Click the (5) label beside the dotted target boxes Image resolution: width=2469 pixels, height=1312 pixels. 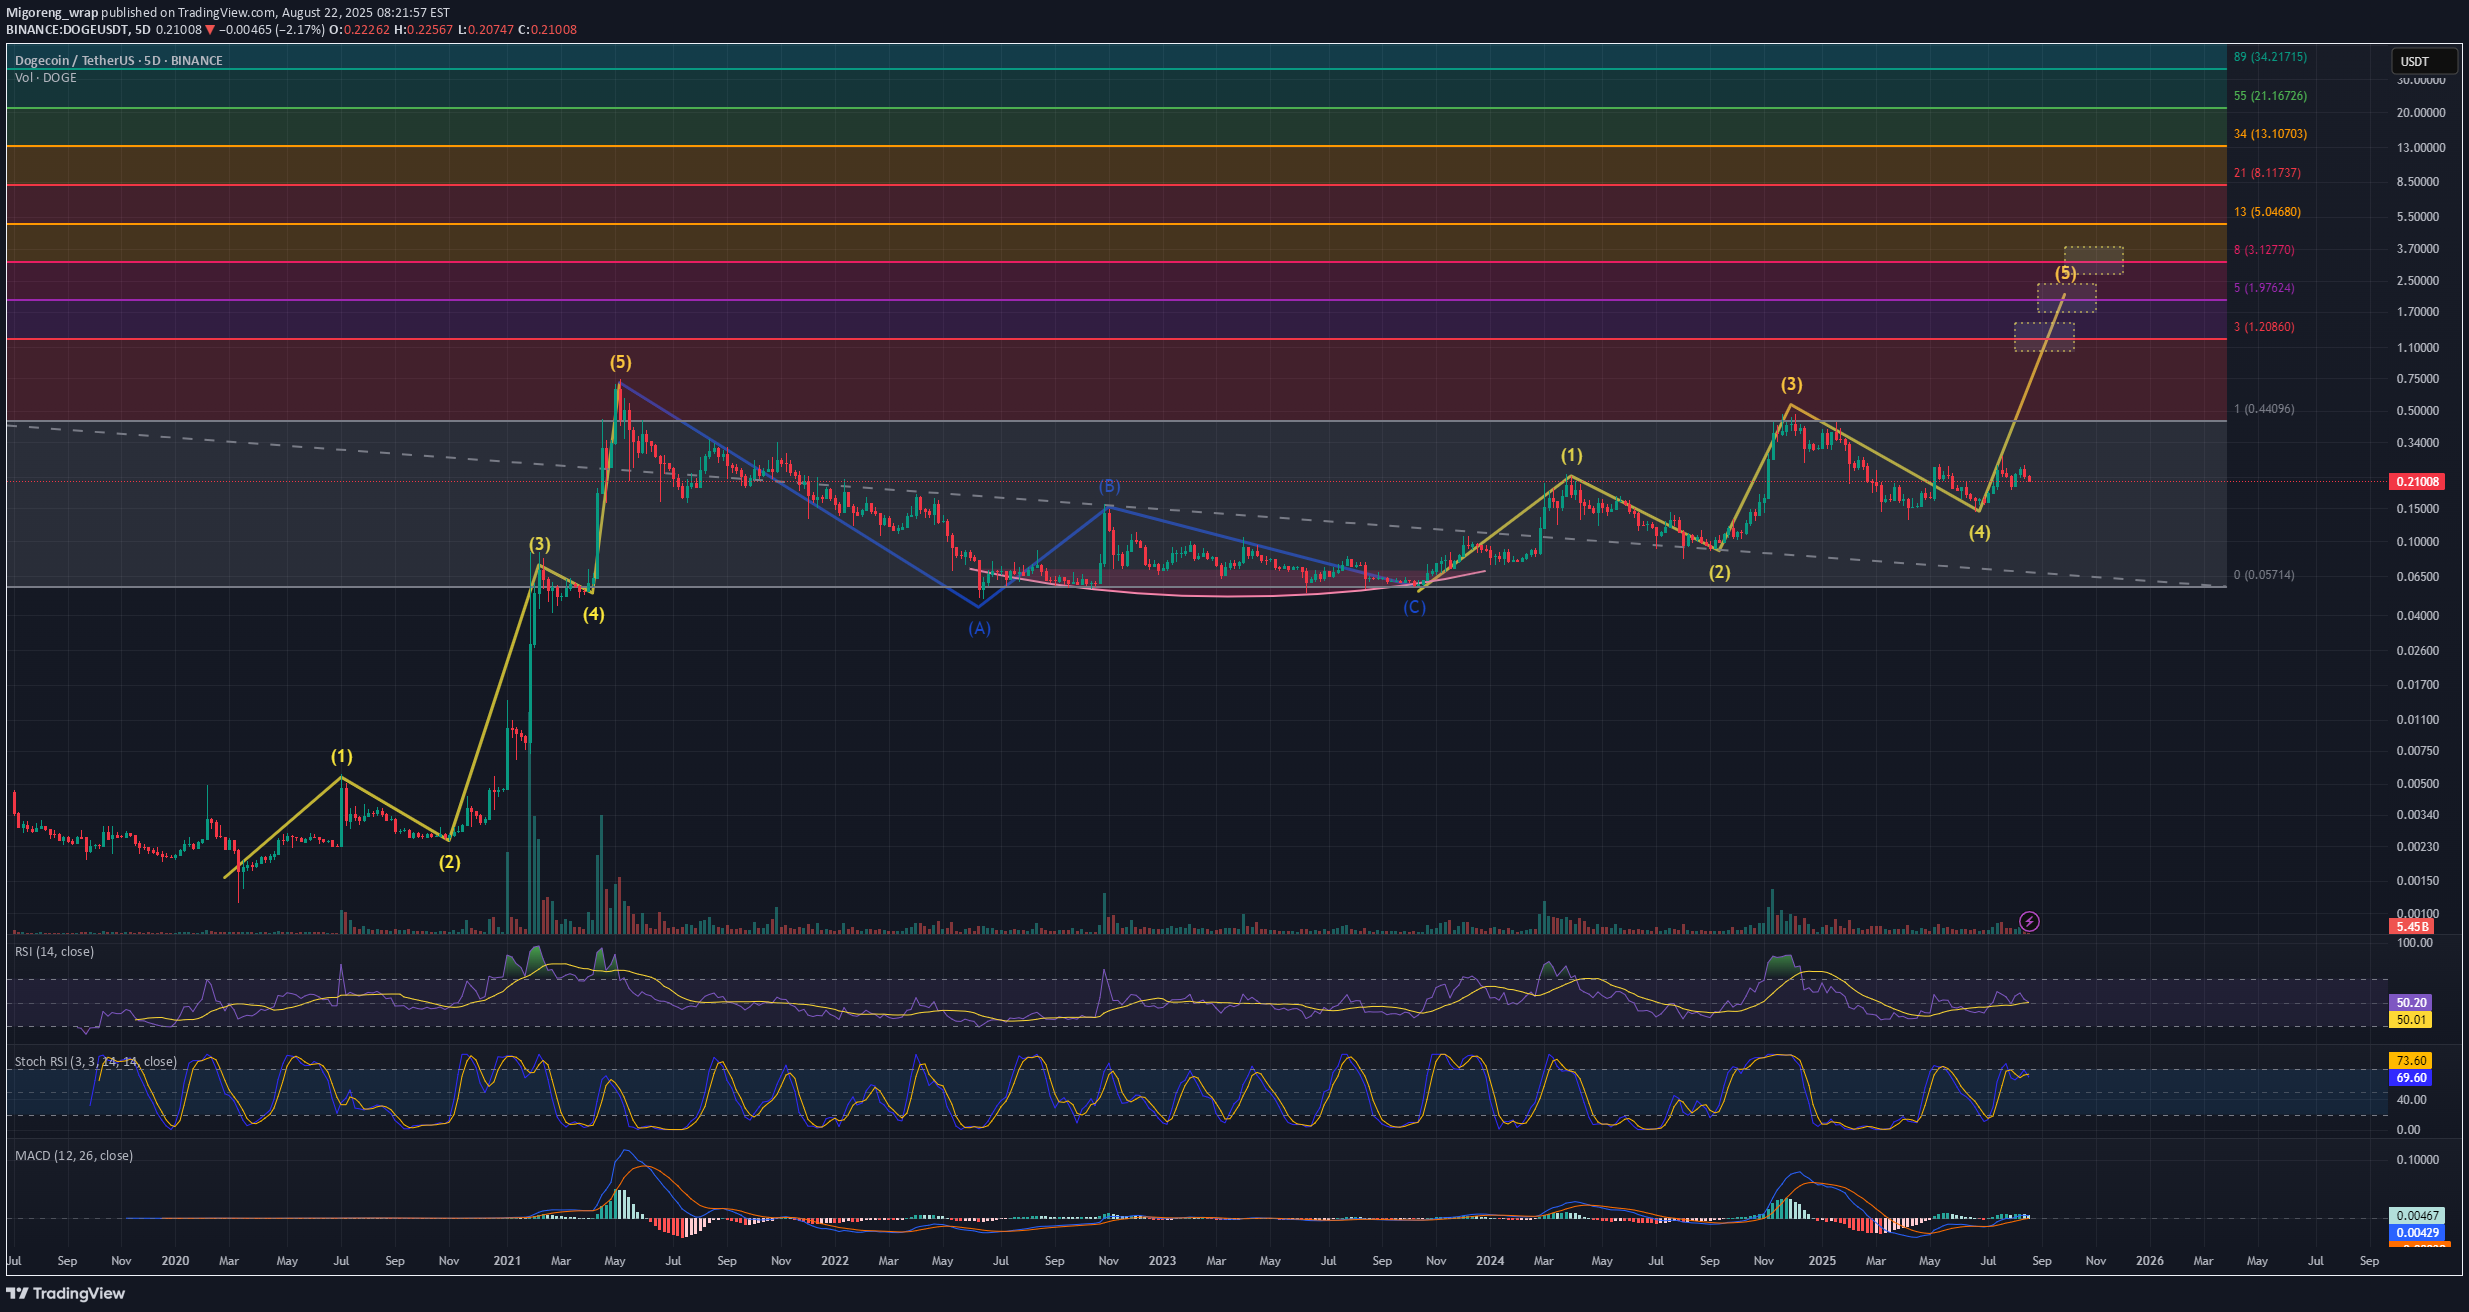pos(2066,273)
